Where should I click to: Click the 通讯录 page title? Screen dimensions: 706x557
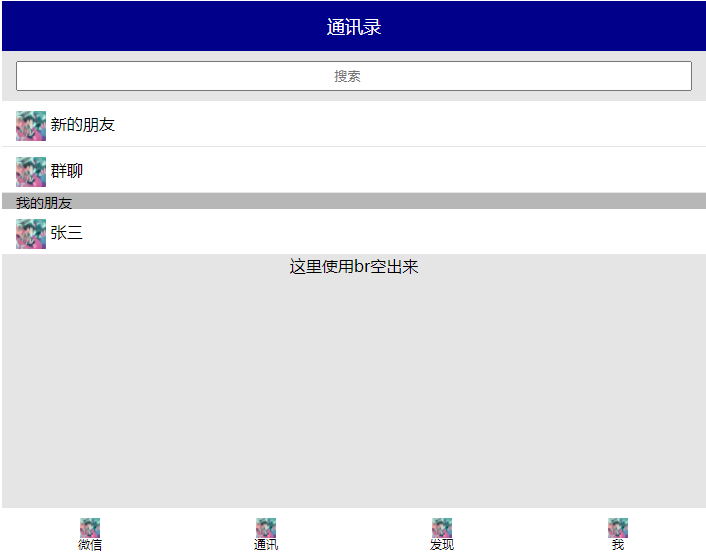tap(353, 27)
